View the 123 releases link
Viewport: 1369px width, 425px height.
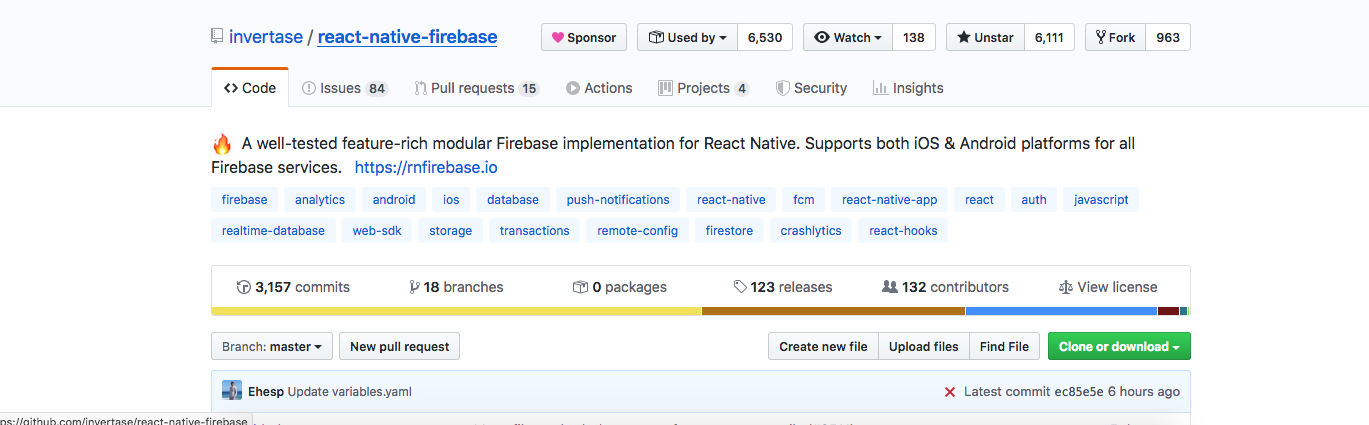(782, 287)
